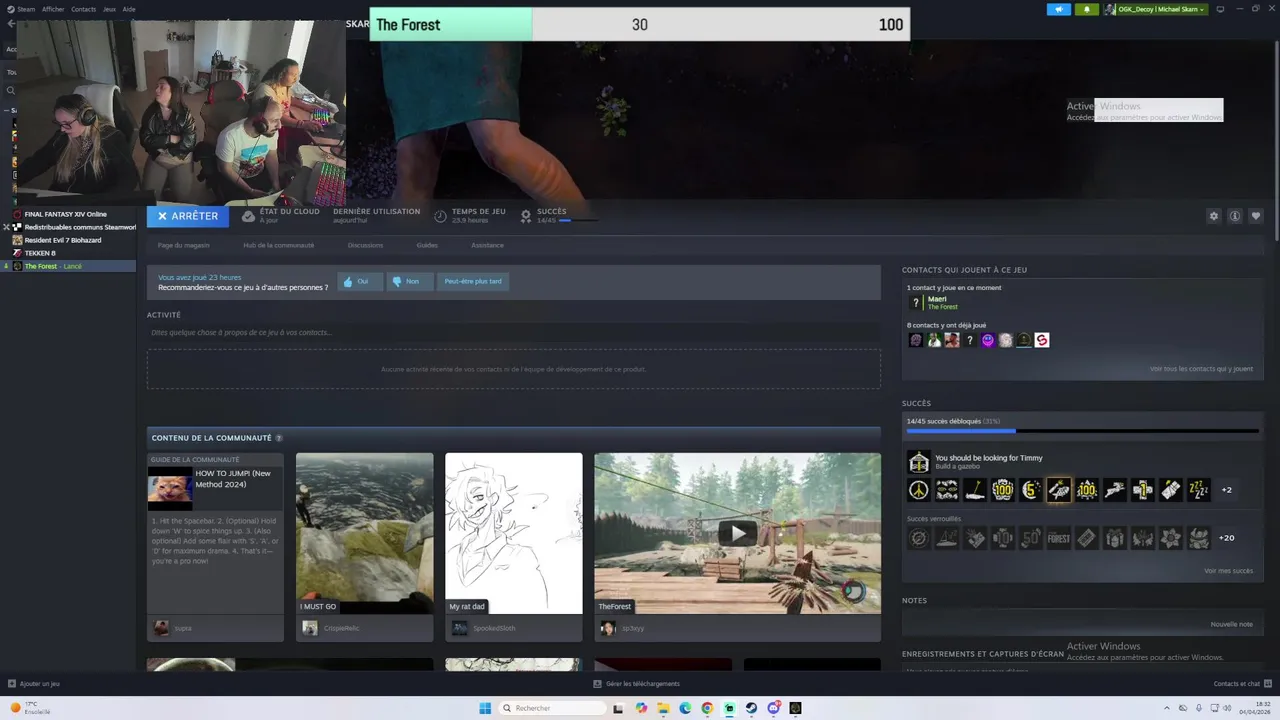The height and width of the screenshot is (720, 1280).
Task: Answer Non to recommendation prompt
Action: [410, 281]
